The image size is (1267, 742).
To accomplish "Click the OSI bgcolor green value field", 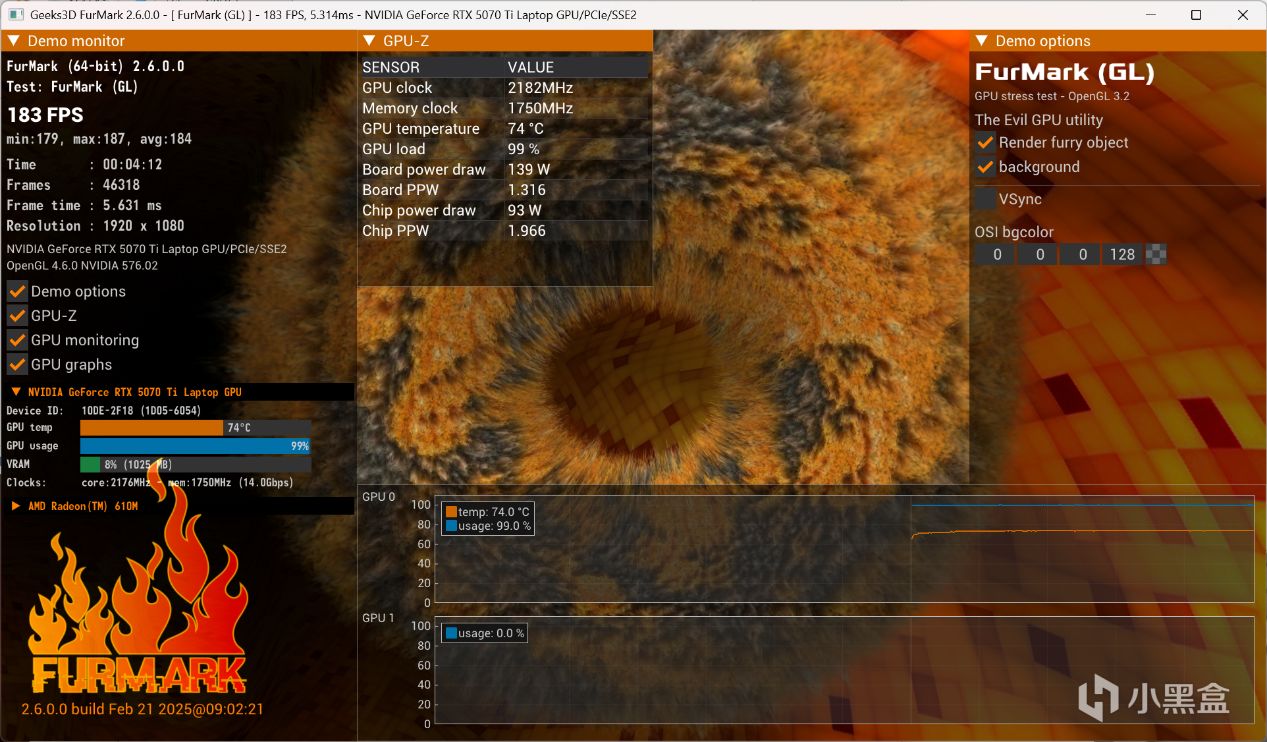I will point(1039,254).
